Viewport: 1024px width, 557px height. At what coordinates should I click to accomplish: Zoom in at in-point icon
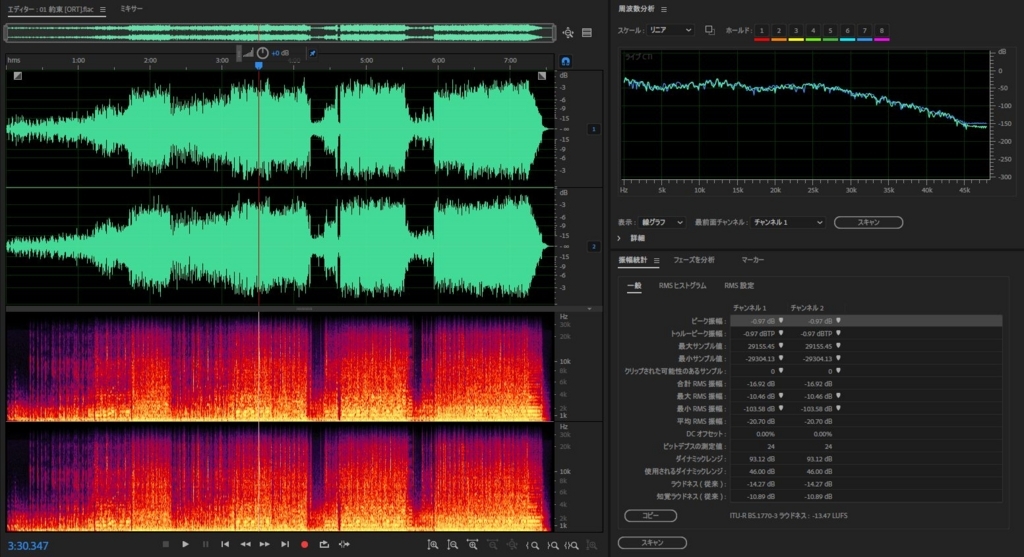pos(532,545)
